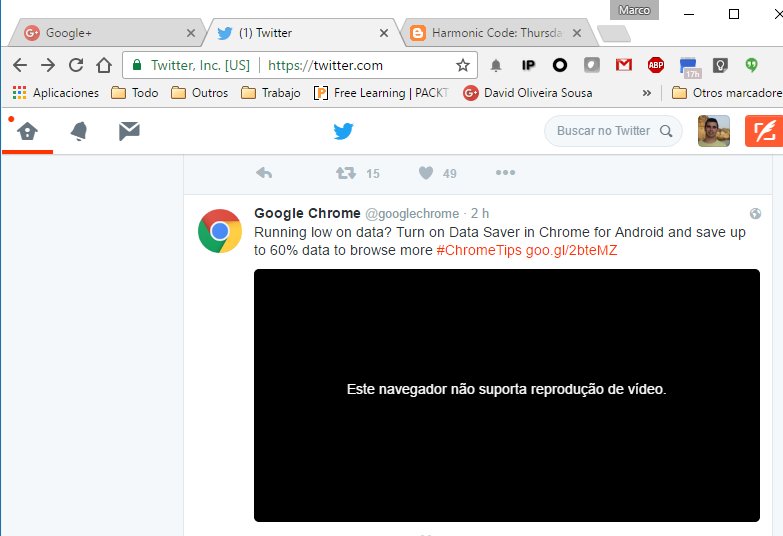Image resolution: width=783 pixels, height=536 pixels.
Task: Open the browser home page button
Action: pos(104,65)
